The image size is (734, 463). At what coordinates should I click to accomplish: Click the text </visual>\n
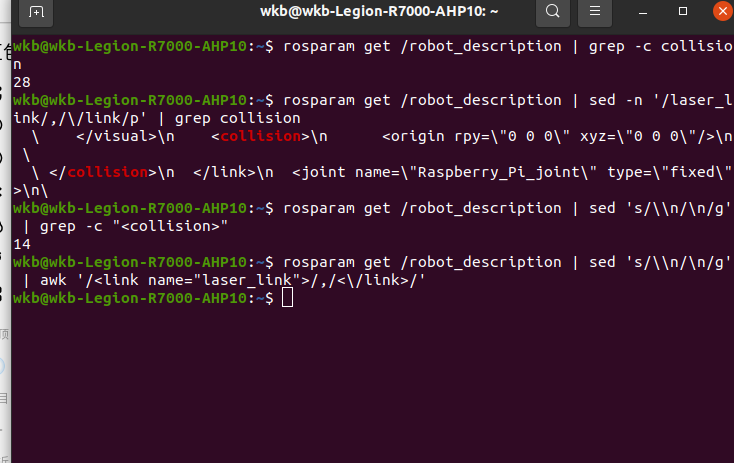[x=125, y=136]
